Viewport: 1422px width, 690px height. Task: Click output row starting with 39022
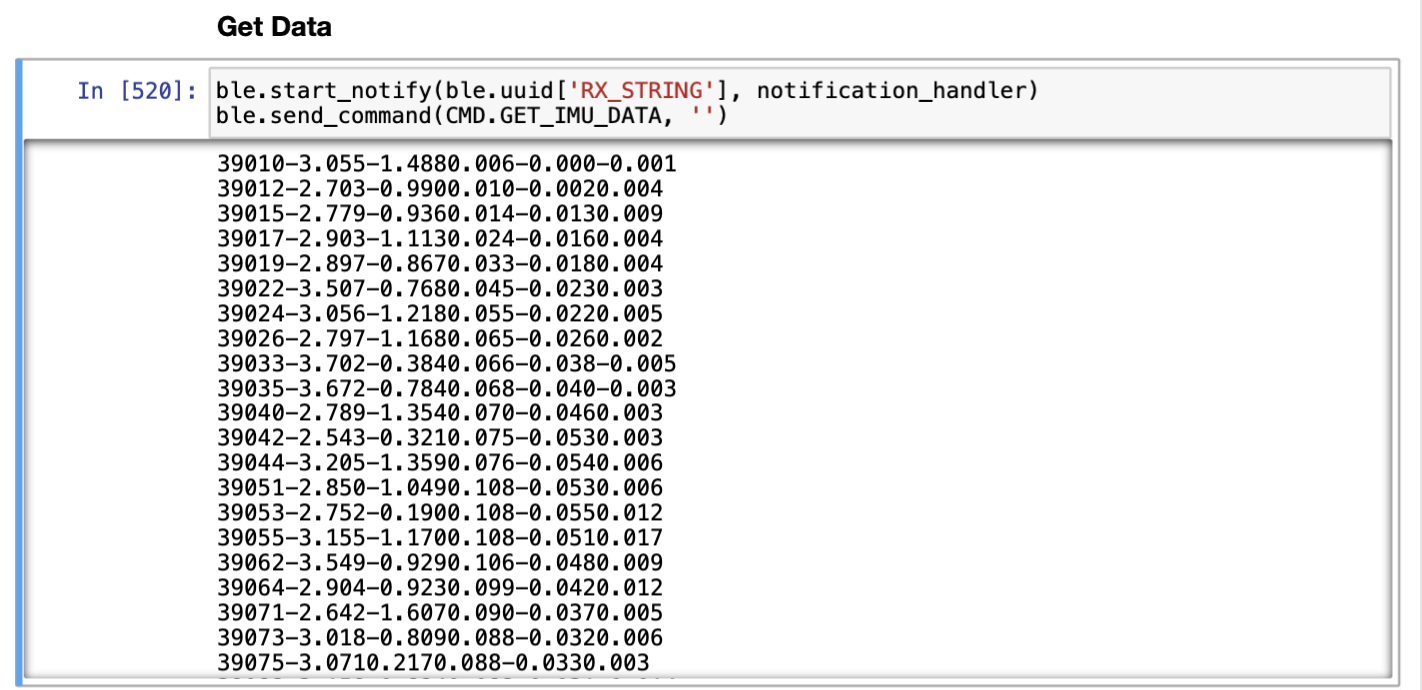point(440,288)
